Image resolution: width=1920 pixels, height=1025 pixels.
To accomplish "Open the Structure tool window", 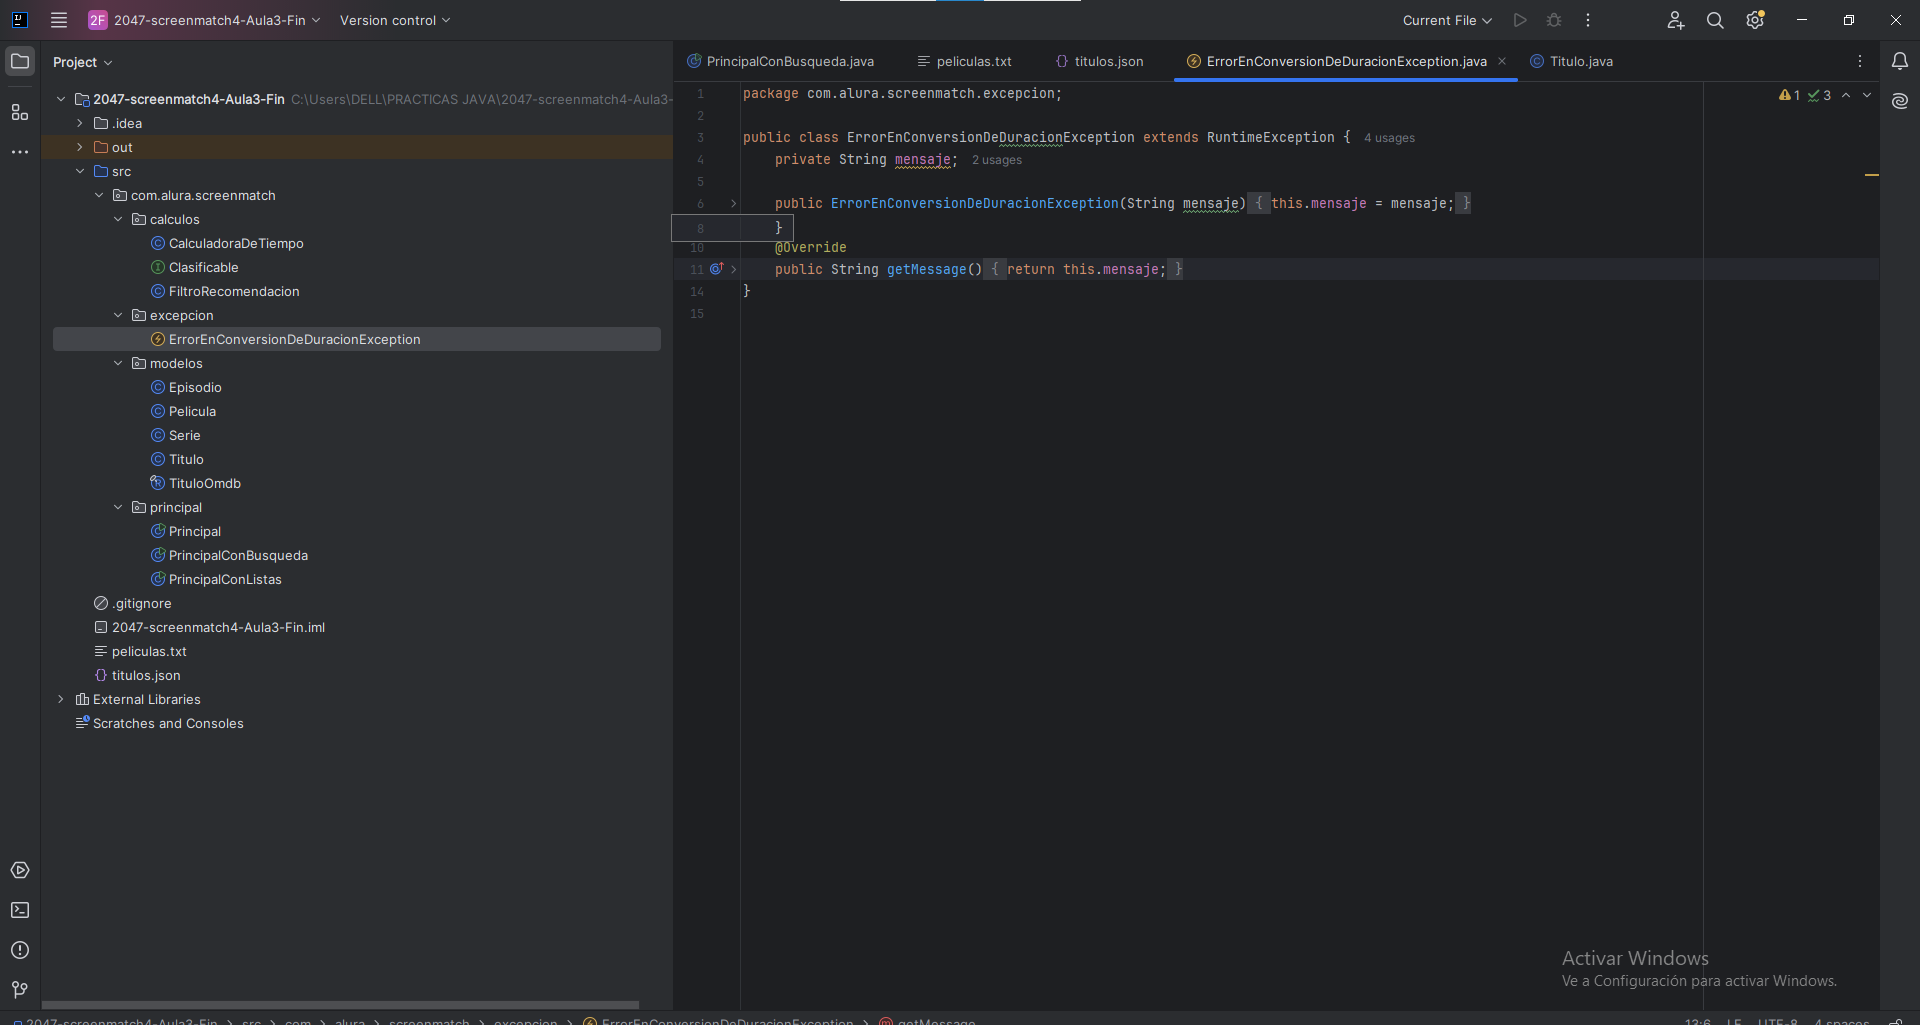I will (x=20, y=112).
